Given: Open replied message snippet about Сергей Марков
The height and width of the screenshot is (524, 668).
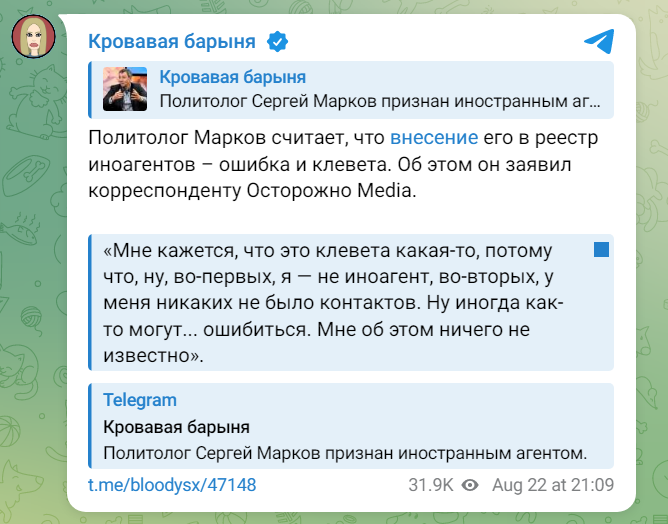Looking at the screenshot, I should [380, 100].
